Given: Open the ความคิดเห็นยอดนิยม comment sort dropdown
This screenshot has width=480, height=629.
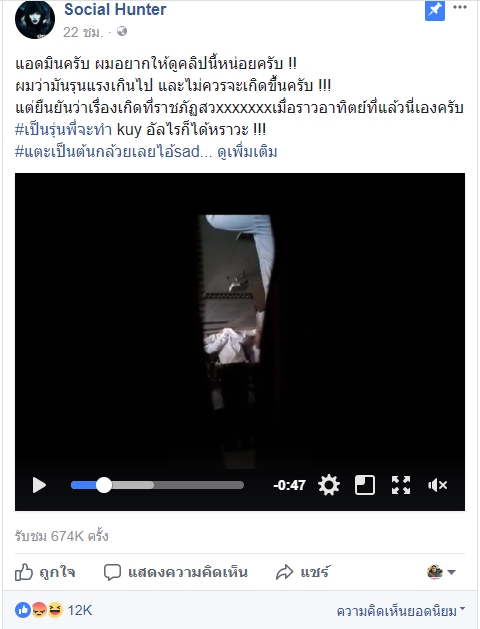Looking at the screenshot, I should pos(401,611).
